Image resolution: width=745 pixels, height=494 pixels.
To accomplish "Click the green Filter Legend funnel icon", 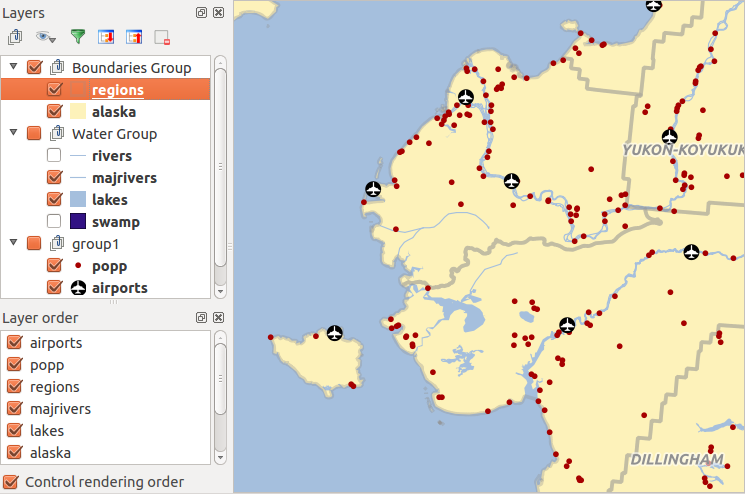I will point(77,37).
